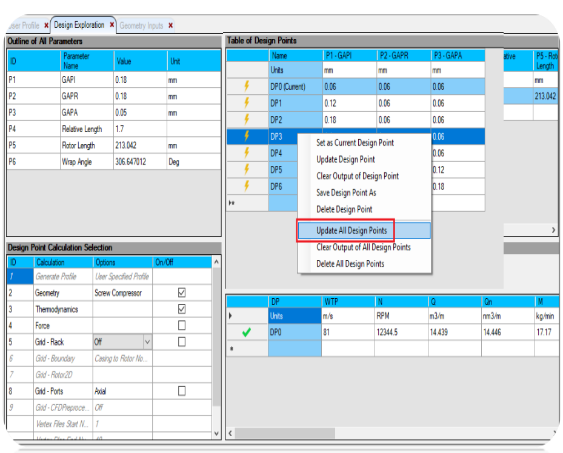Select Delete All Design Points option
Viewport: 563px width, 453px height.
coord(350,264)
